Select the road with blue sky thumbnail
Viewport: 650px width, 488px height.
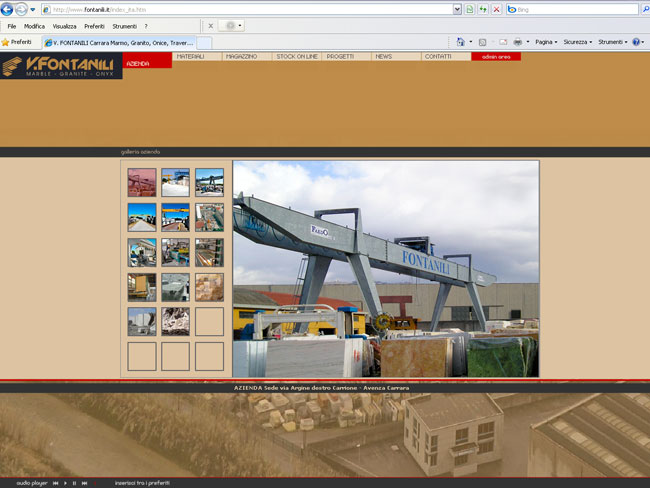click(x=142, y=217)
